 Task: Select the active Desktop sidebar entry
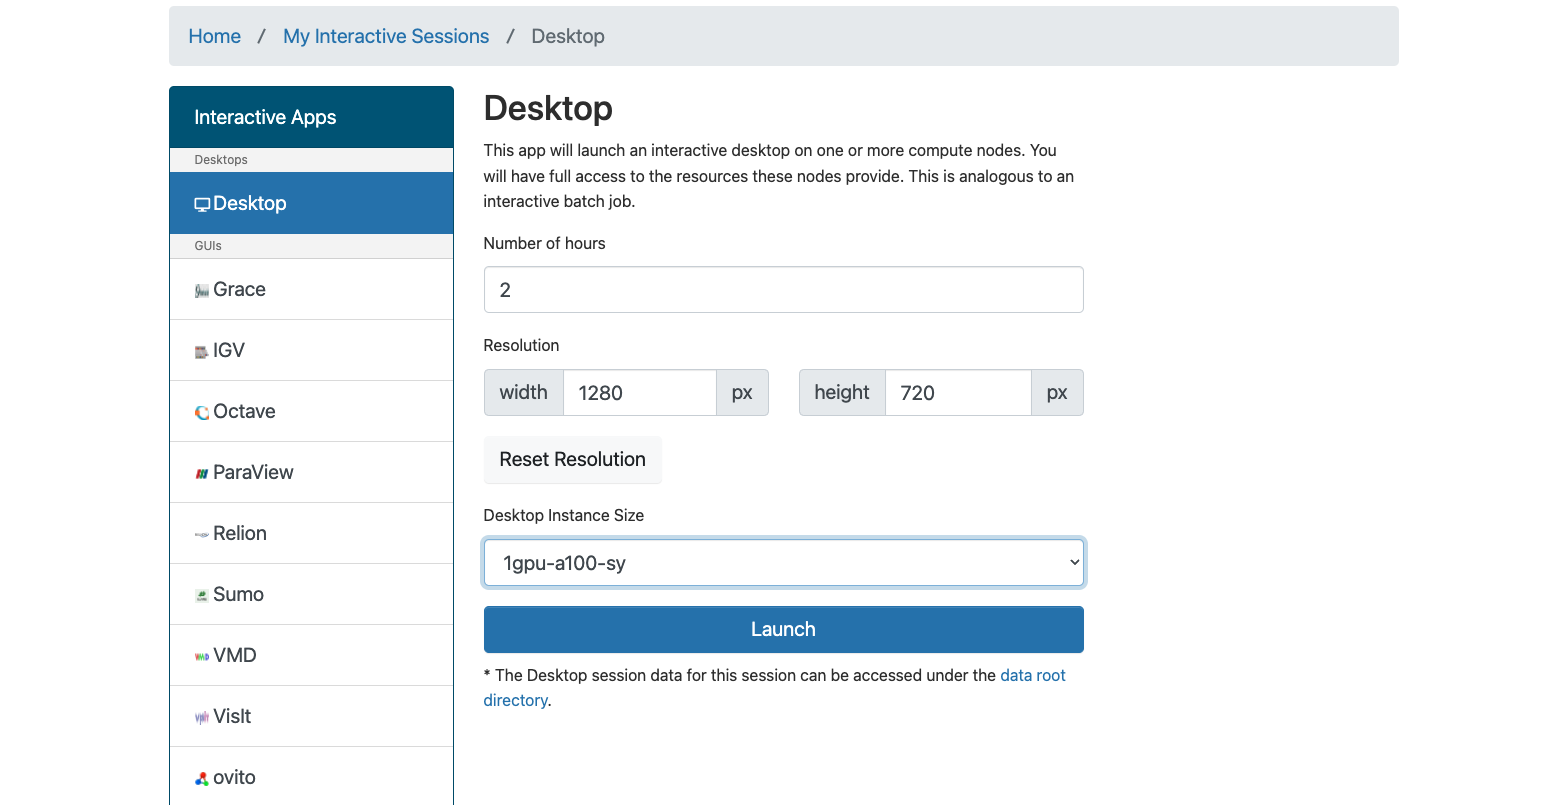tap(311, 203)
